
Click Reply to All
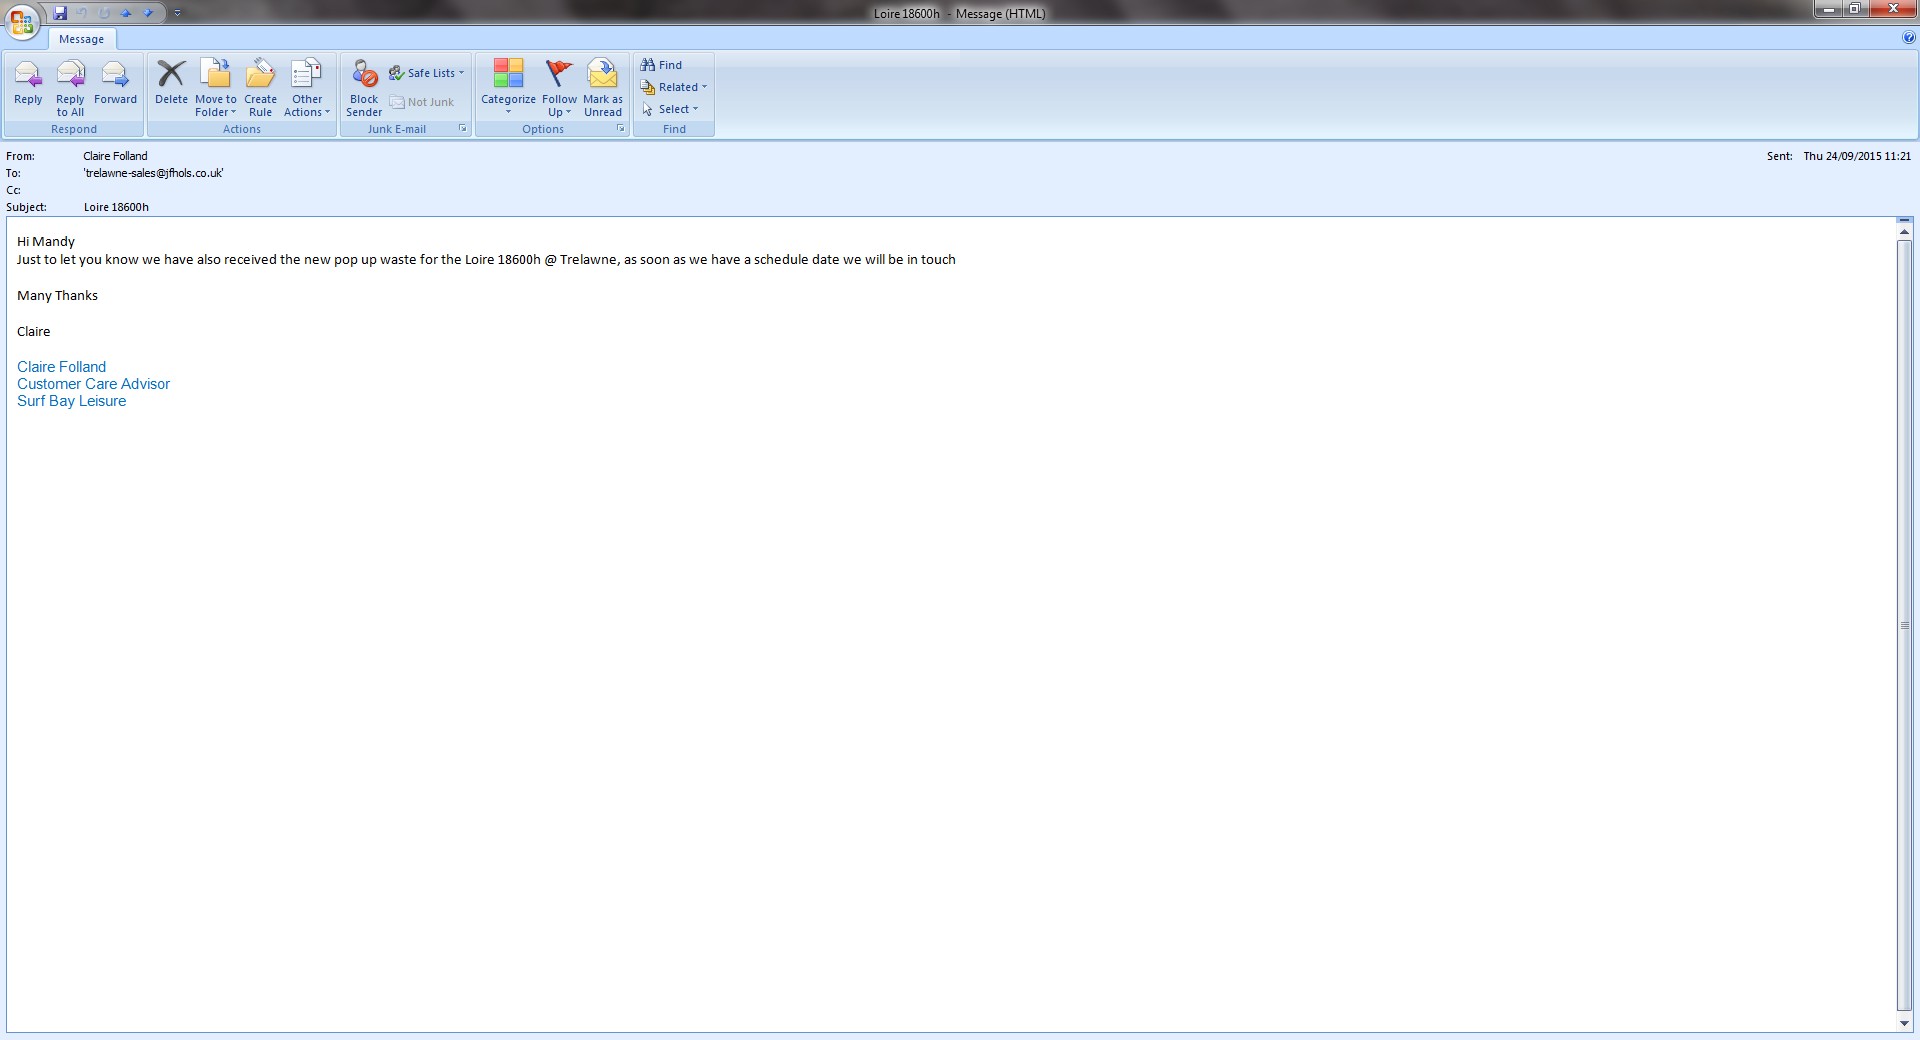coord(70,87)
